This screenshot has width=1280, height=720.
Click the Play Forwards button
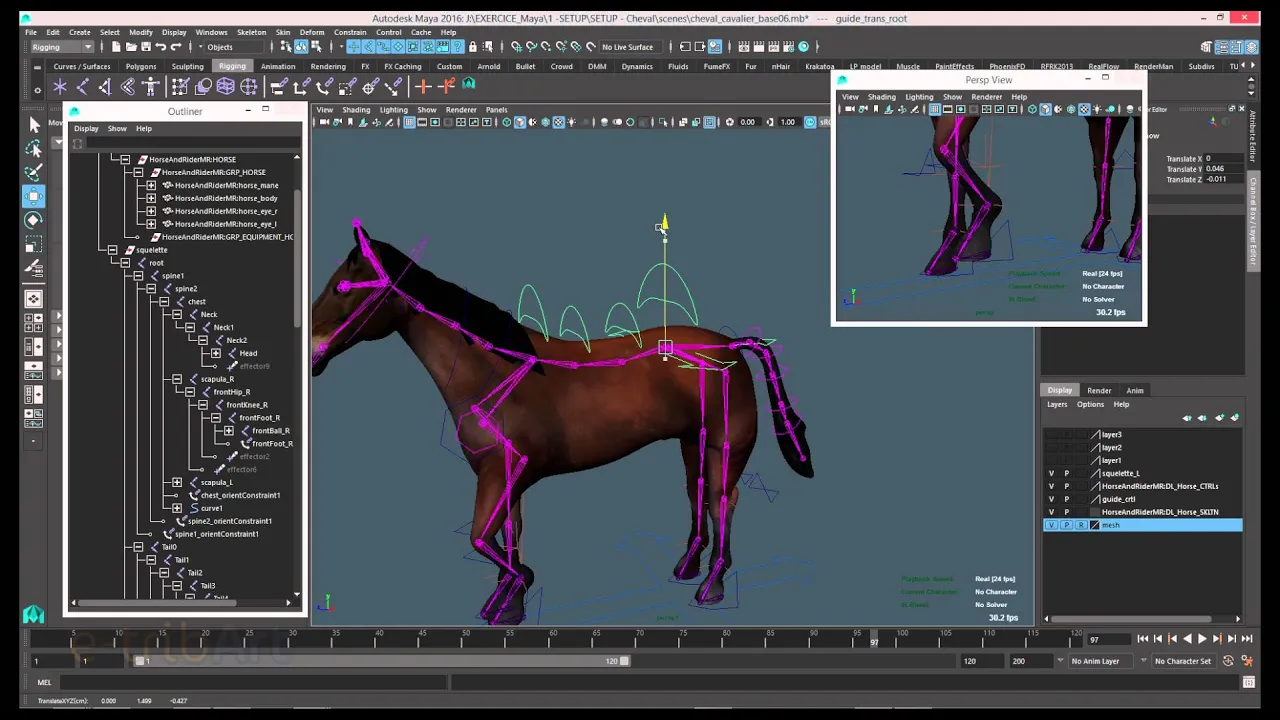click(x=1201, y=639)
